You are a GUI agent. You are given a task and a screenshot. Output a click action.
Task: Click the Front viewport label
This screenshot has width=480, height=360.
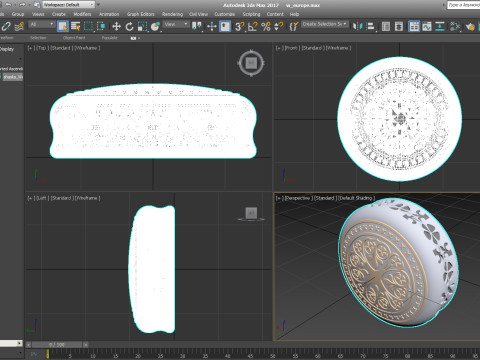tap(291, 48)
